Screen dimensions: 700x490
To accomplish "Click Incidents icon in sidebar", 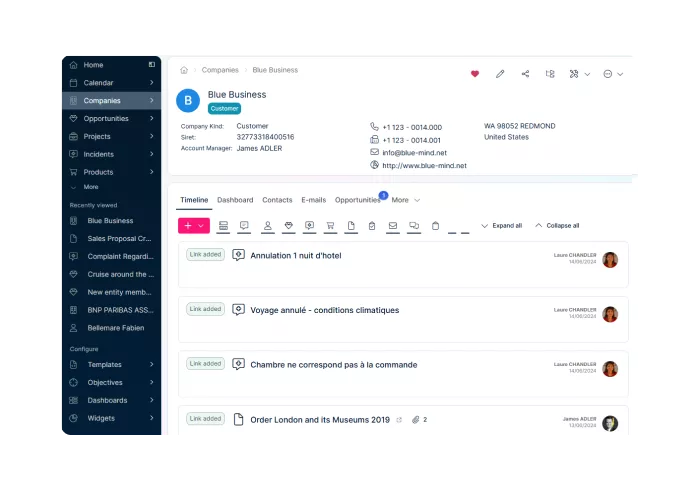I will tap(74, 154).
